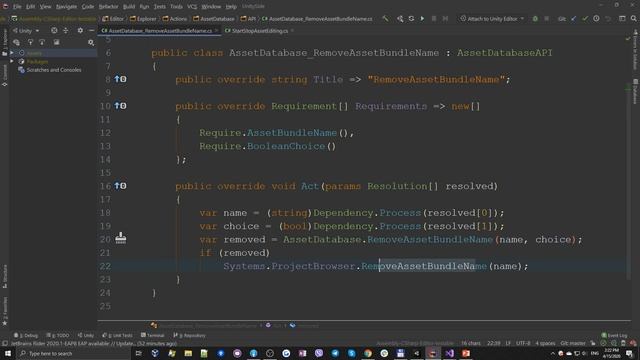Click the 4 spaces indent setting

coord(545,343)
